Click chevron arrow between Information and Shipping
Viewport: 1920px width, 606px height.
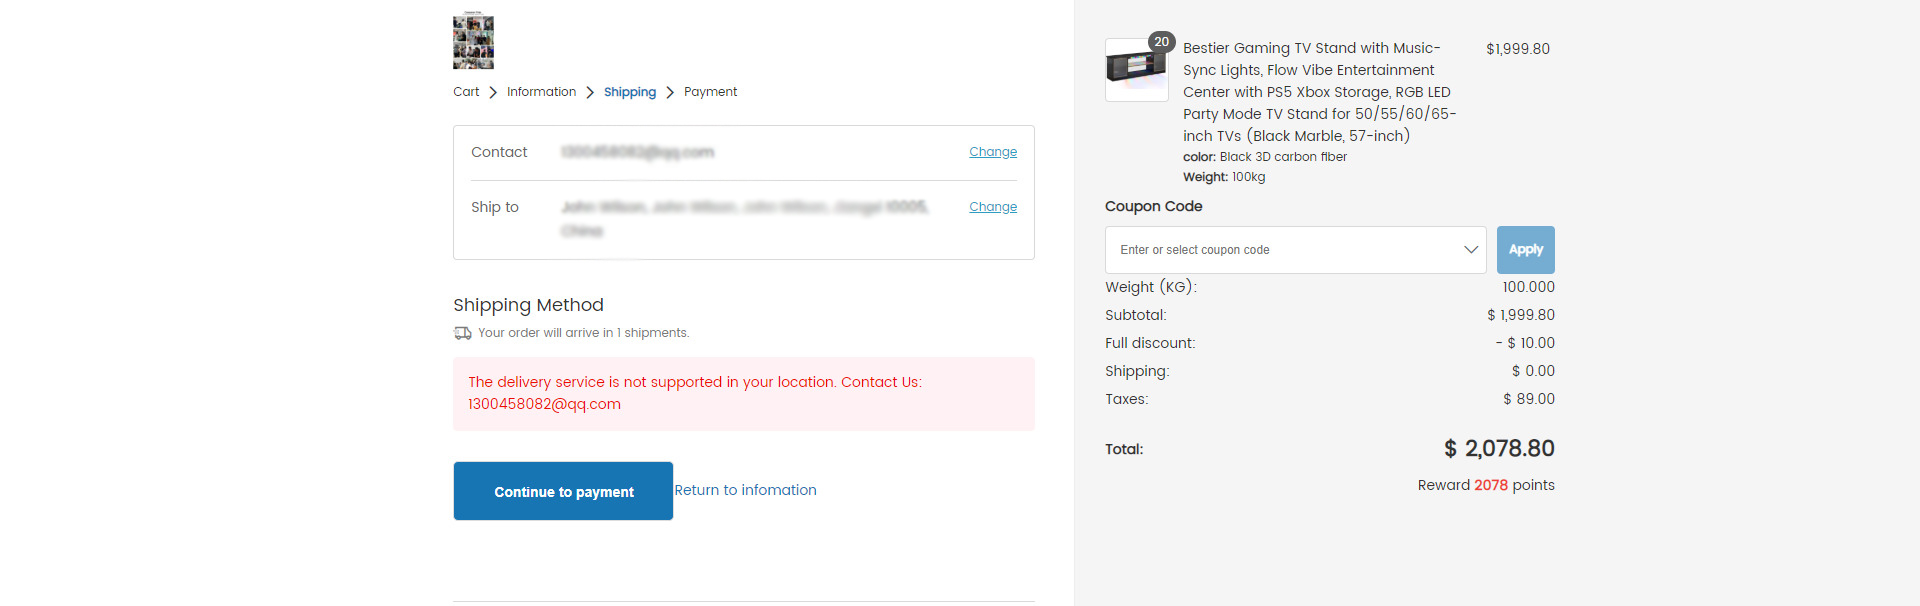point(590,92)
